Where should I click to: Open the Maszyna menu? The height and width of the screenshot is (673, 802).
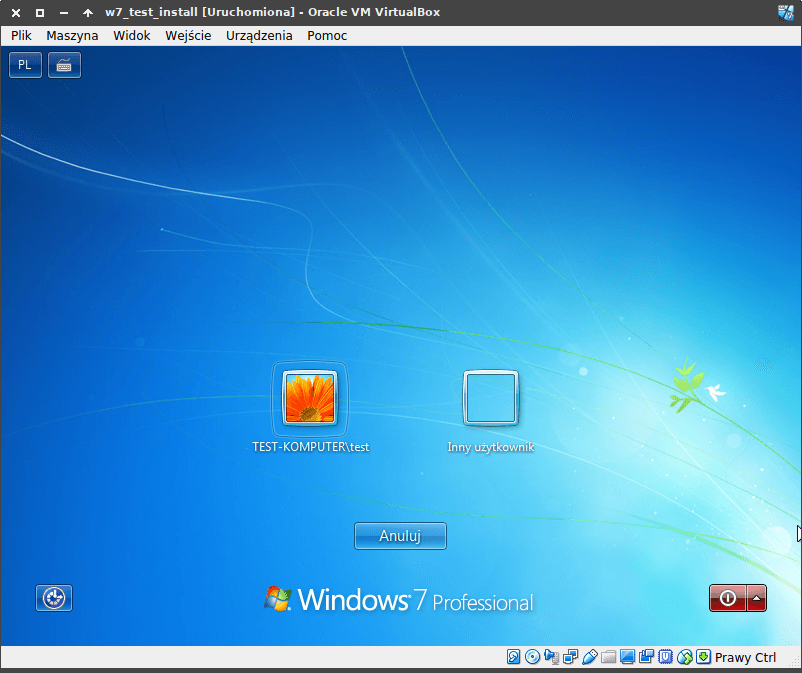pyautogui.click(x=72, y=35)
